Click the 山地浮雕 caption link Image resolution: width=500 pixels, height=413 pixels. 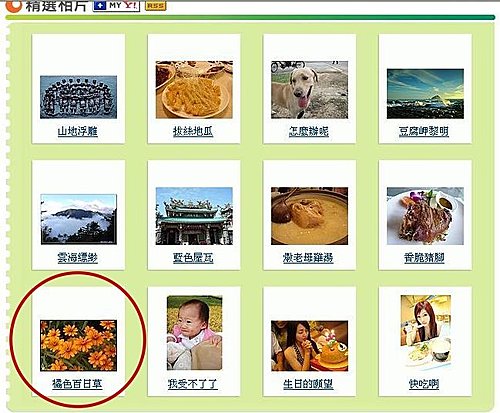78,132
